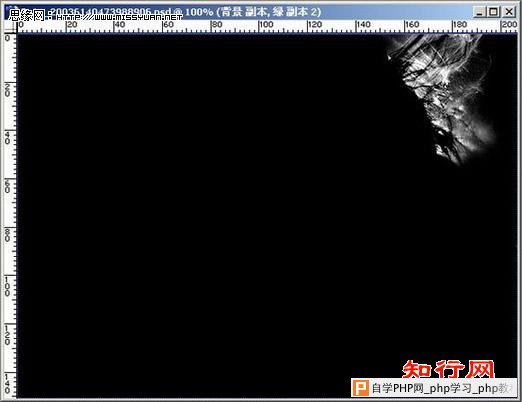Viewport: 522px width, 402px height.
Task: Click the 60 mark on vertical ruler
Action: click(7, 187)
